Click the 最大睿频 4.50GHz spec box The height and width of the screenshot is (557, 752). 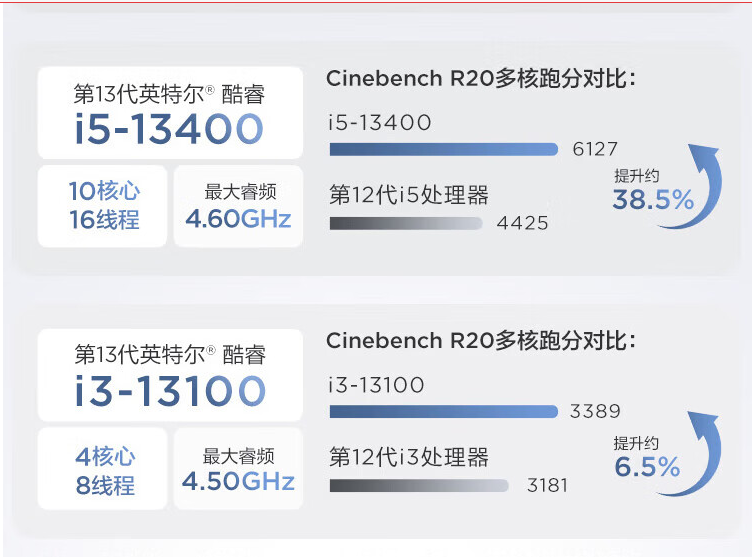(x=239, y=471)
